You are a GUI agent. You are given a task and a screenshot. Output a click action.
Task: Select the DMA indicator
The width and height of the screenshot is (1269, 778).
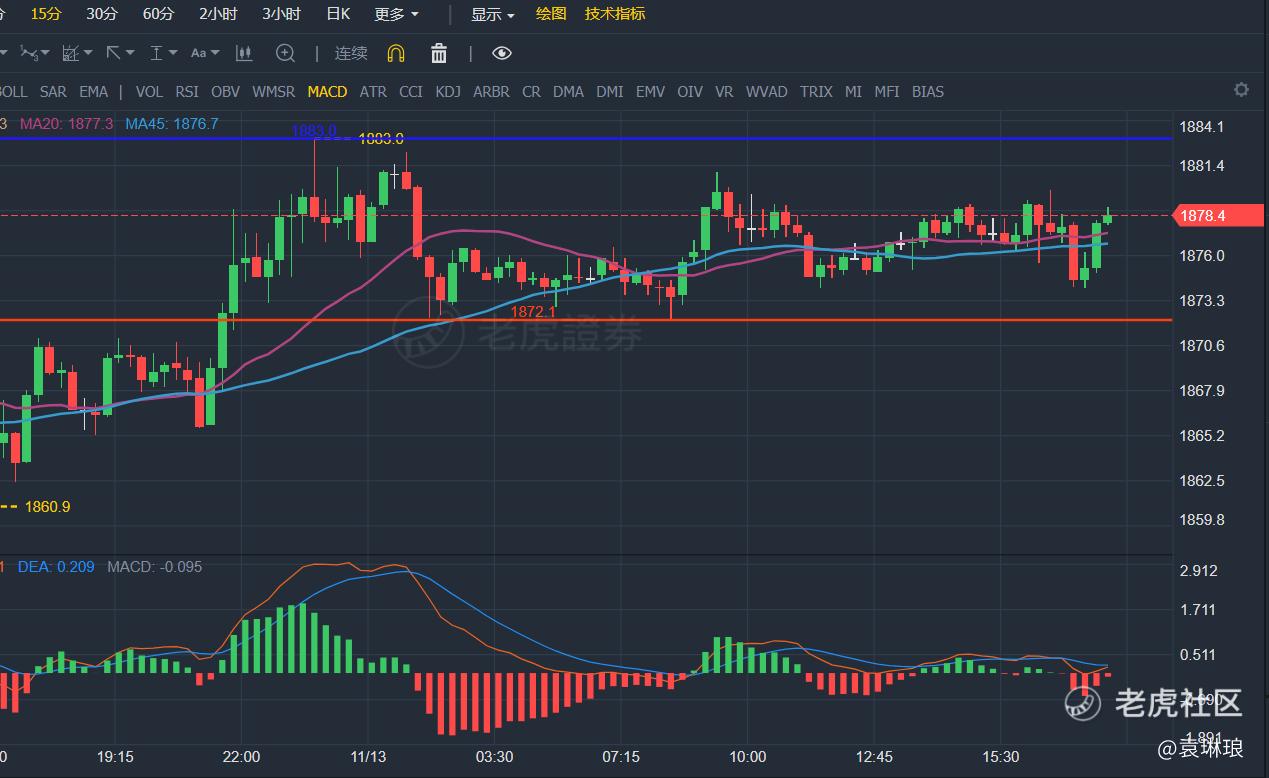tap(568, 91)
